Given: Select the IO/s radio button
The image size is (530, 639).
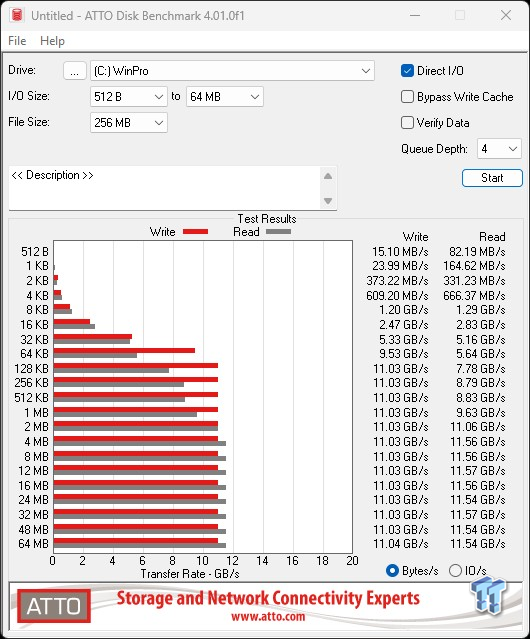Looking at the screenshot, I should click(x=455, y=571).
